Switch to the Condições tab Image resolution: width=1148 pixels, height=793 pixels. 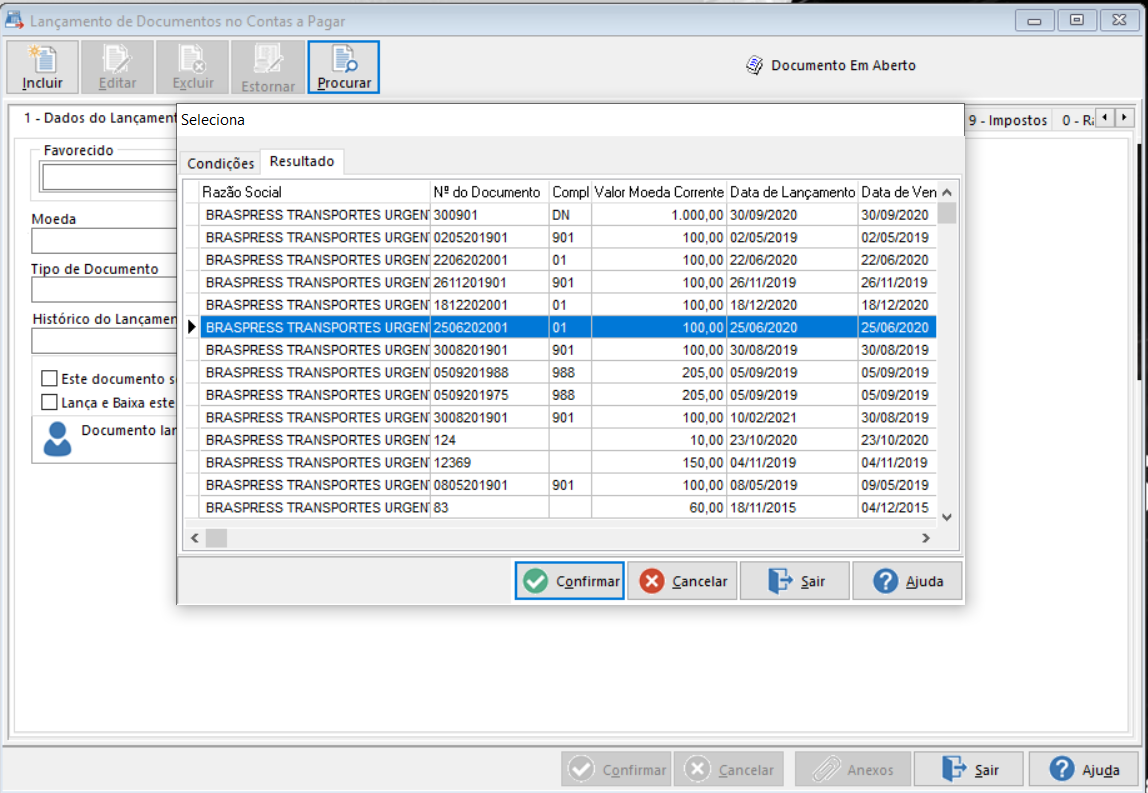point(220,163)
